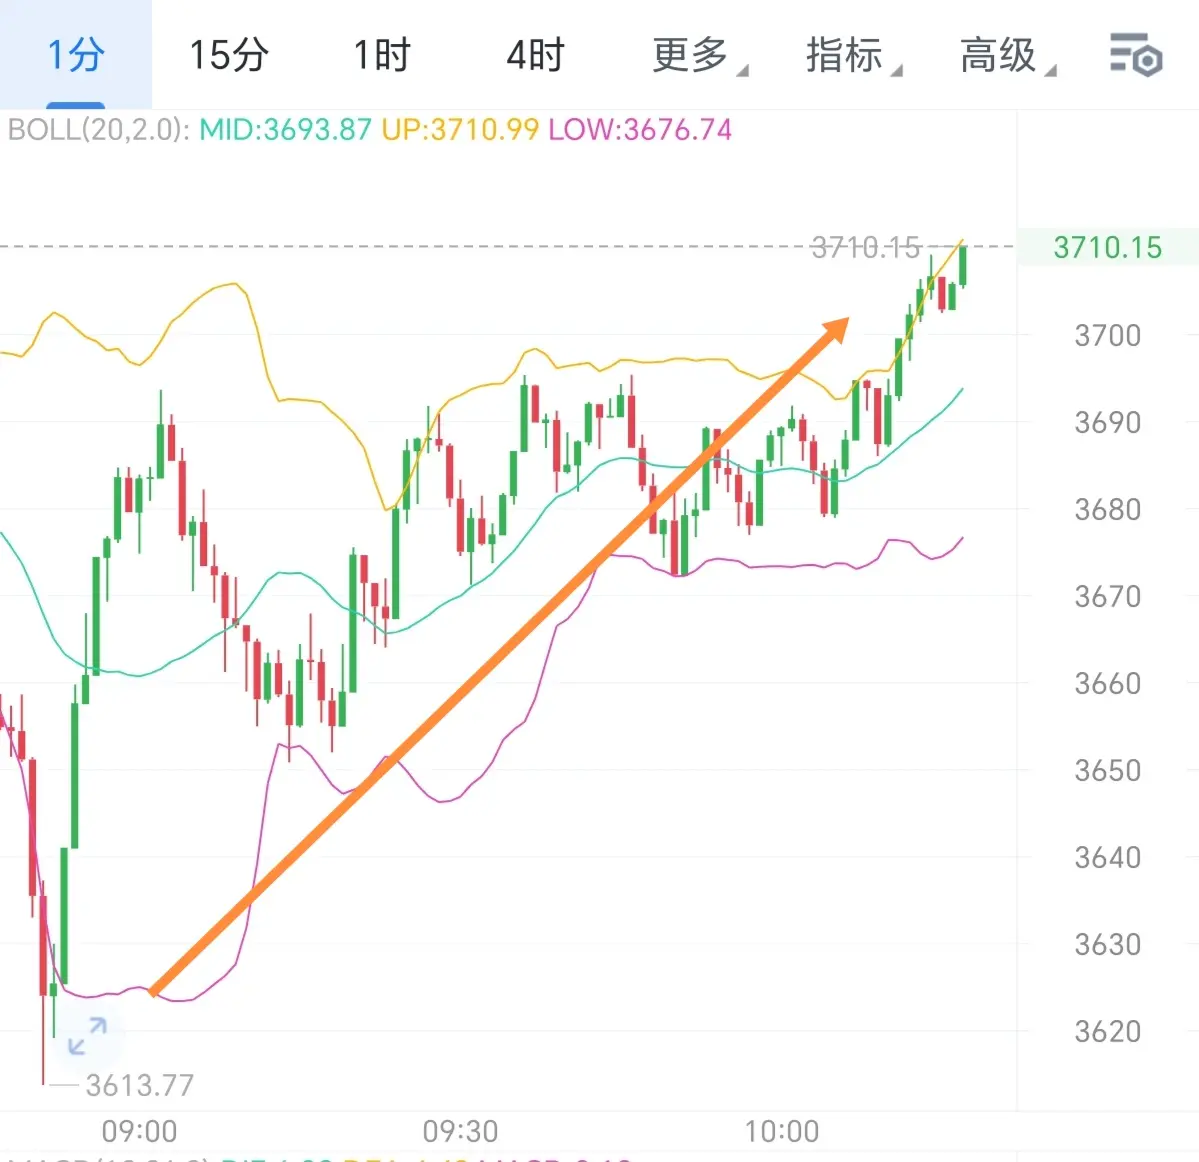Click the LOW:3676.74 value

coord(640,130)
